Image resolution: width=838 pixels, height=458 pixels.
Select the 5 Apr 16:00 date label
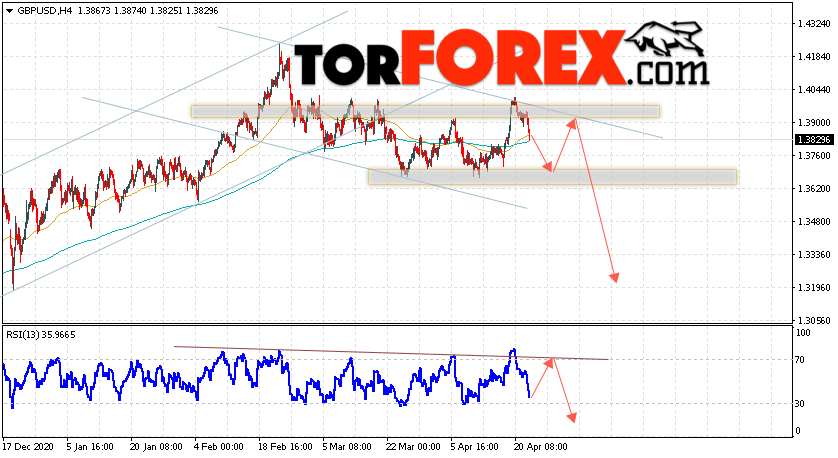point(475,447)
